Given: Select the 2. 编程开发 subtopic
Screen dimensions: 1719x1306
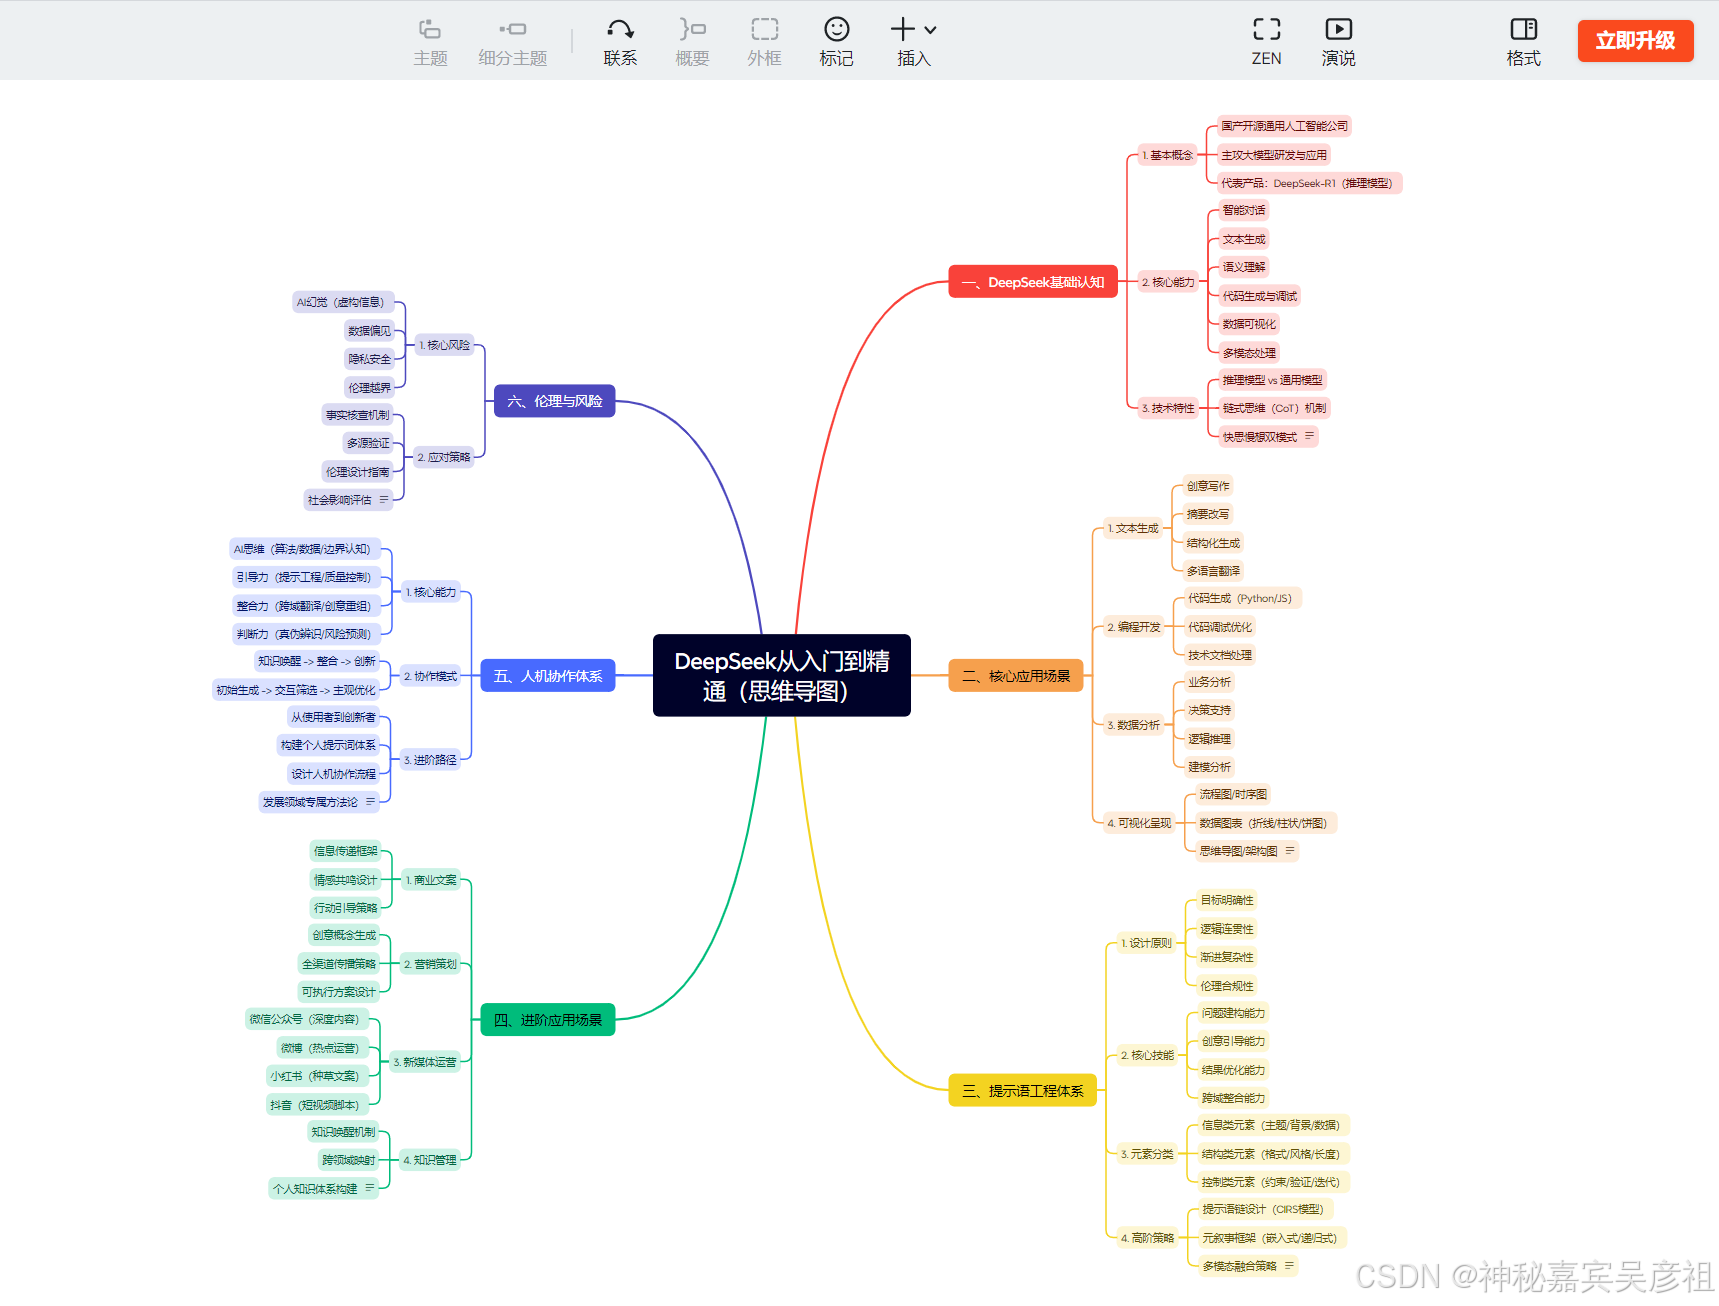Looking at the screenshot, I should (1134, 627).
